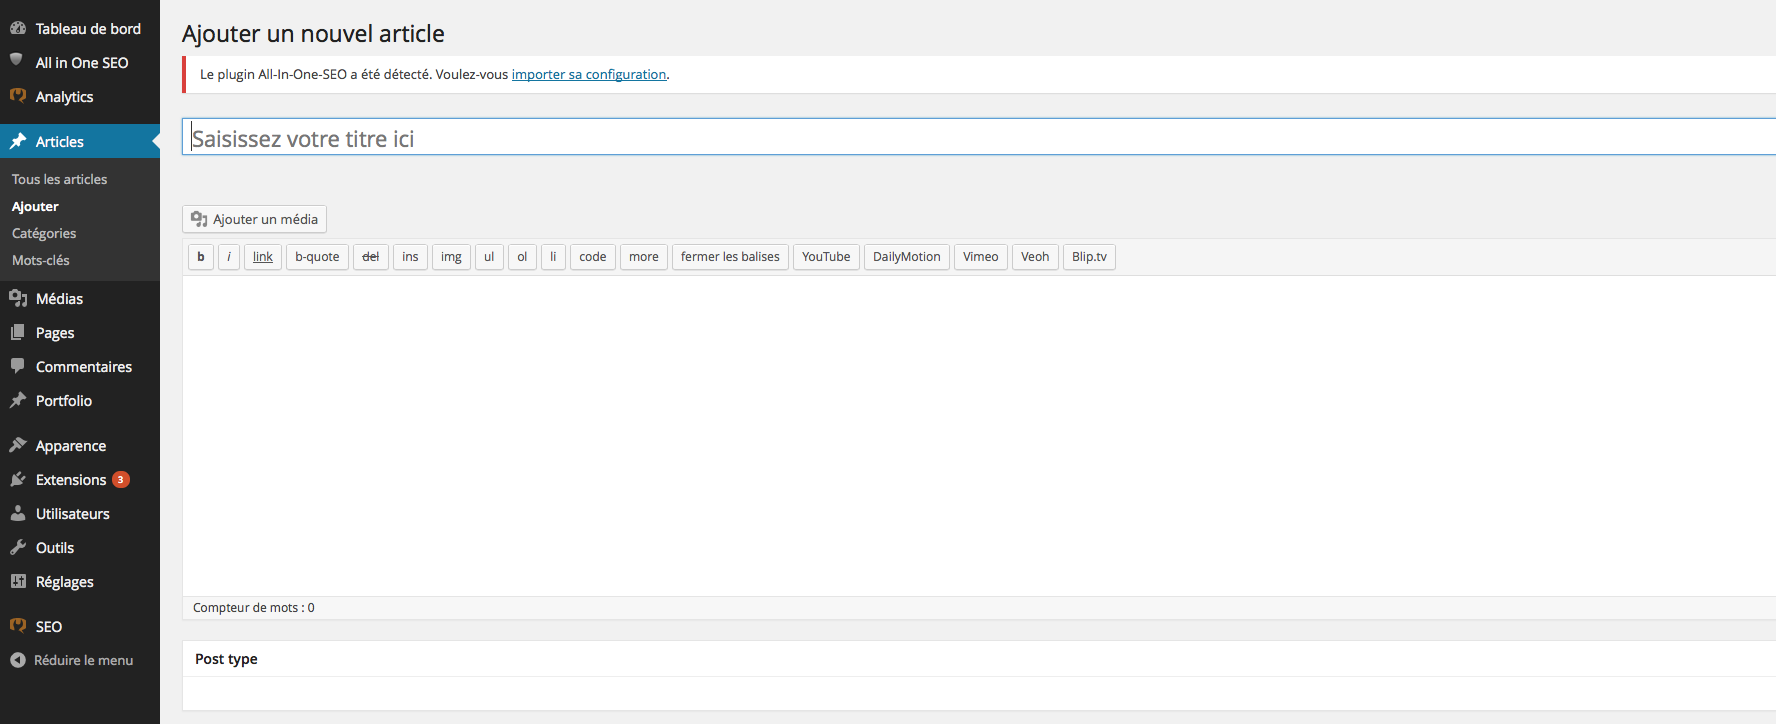Open the Extensions plugin icon

tap(18, 479)
